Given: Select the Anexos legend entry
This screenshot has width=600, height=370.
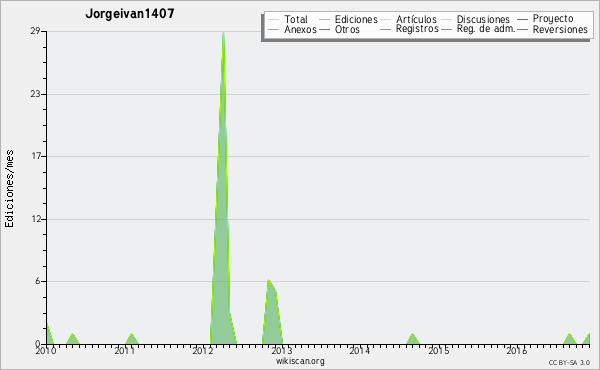Looking at the screenshot, I should pos(300,30).
